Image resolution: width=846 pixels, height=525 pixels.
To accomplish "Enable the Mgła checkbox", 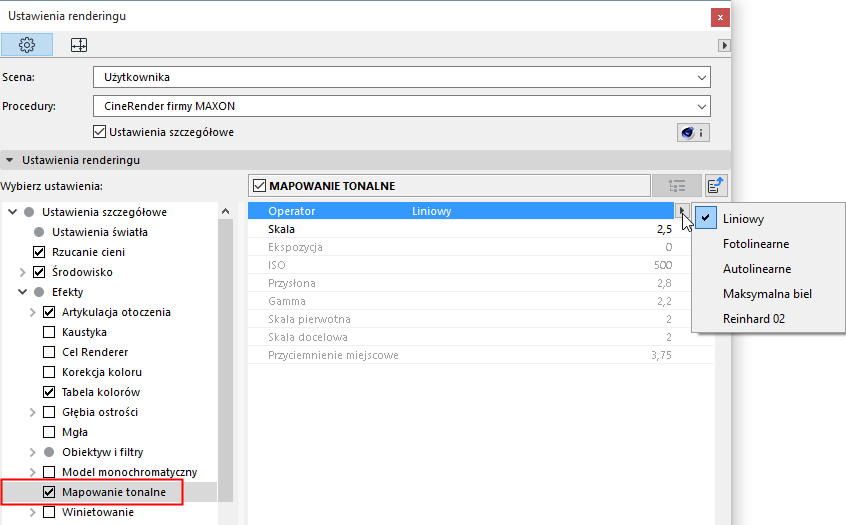I will coord(49,432).
